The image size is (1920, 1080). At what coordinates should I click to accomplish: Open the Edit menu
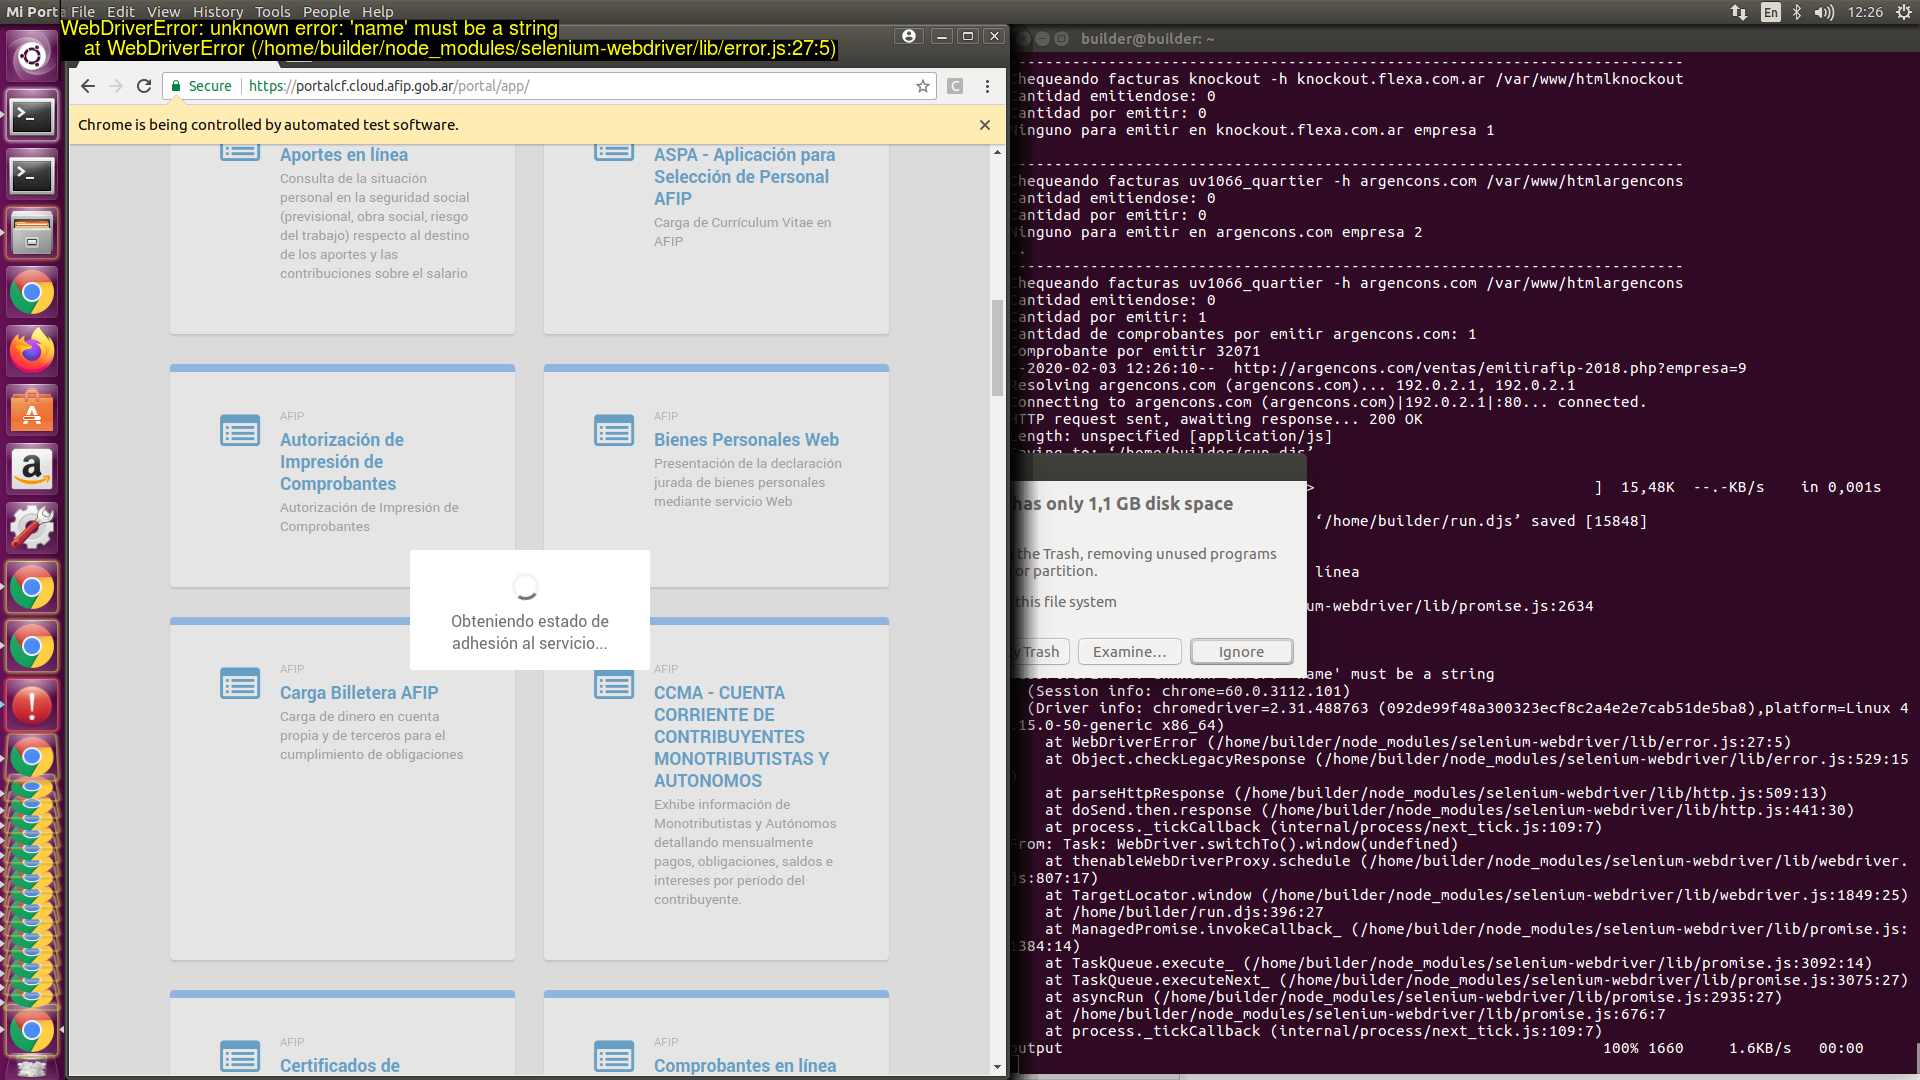pyautogui.click(x=120, y=12)
